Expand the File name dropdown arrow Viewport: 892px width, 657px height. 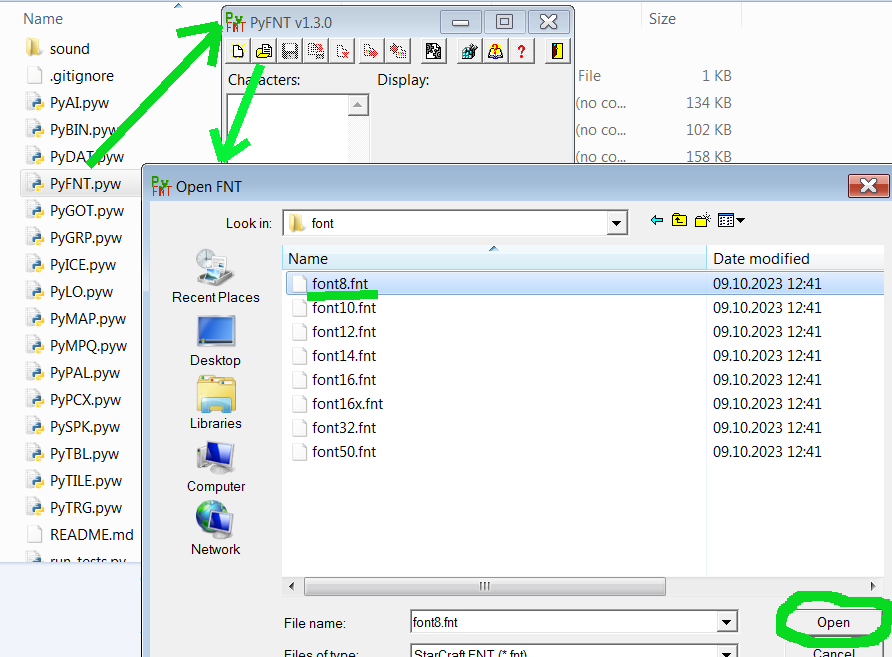[x=726, y=622]
